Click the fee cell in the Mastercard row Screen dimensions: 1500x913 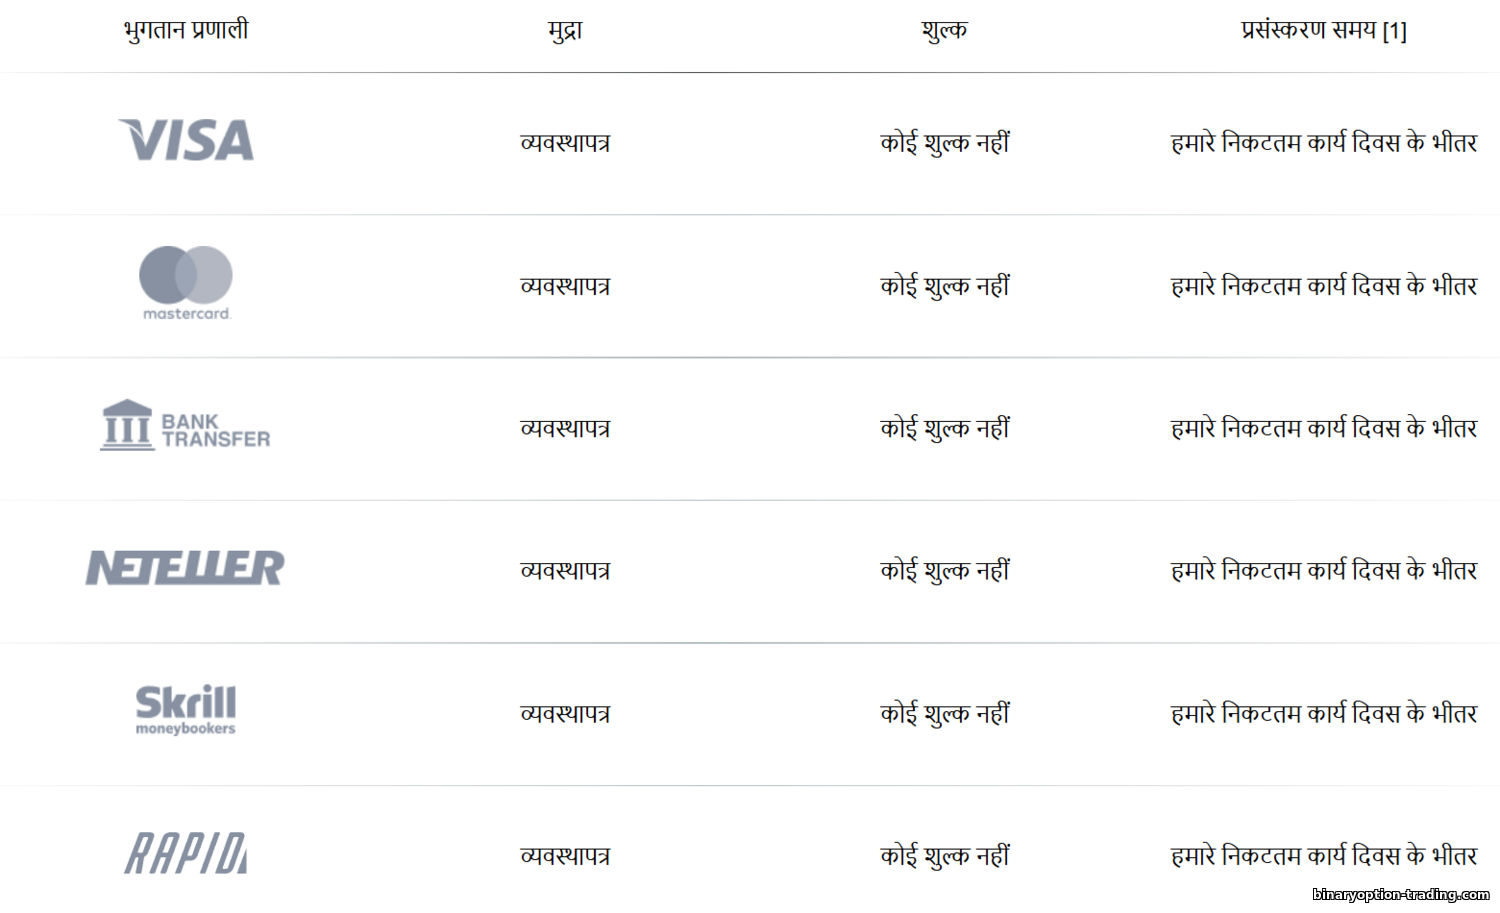click(944, 286)
